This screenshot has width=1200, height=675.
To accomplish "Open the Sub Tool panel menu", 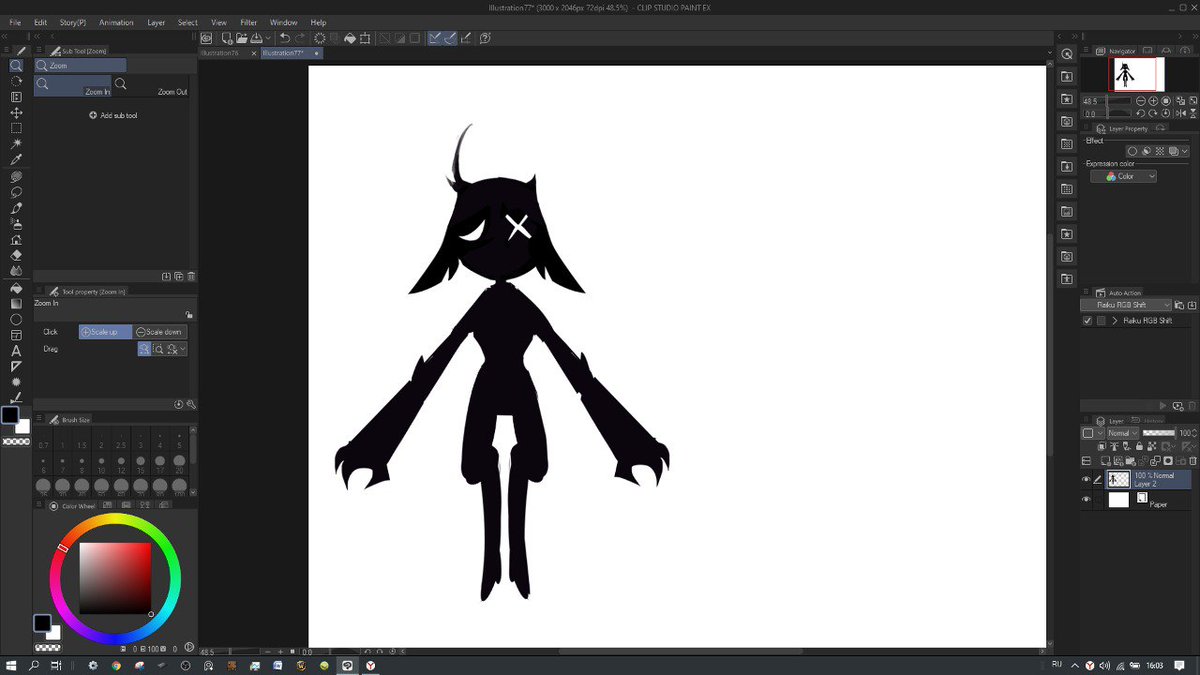I will coord(38,50).
